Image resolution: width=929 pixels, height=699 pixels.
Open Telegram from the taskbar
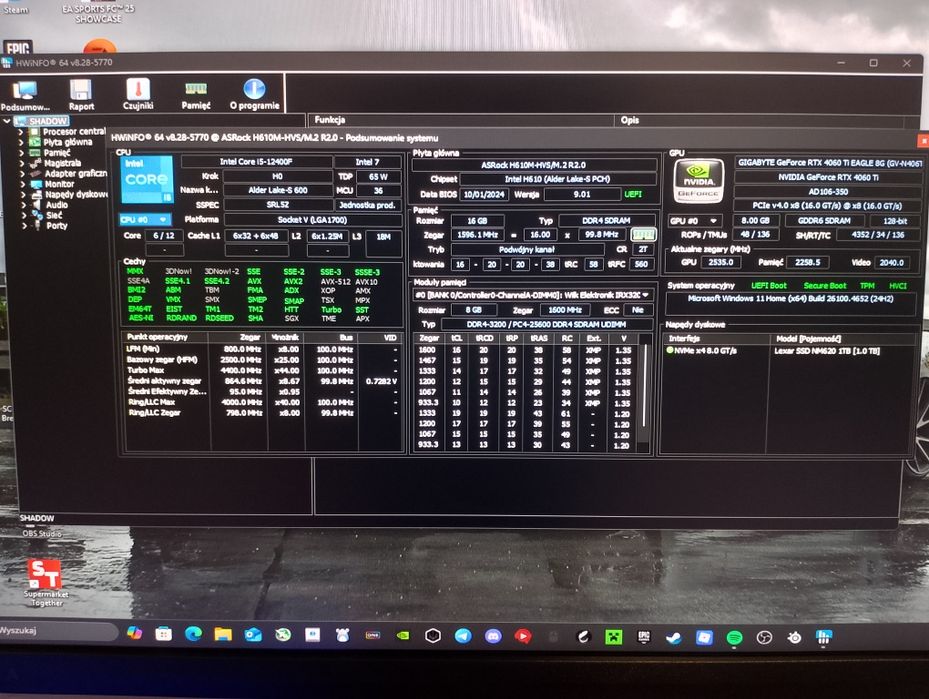(x=463, y=636)
